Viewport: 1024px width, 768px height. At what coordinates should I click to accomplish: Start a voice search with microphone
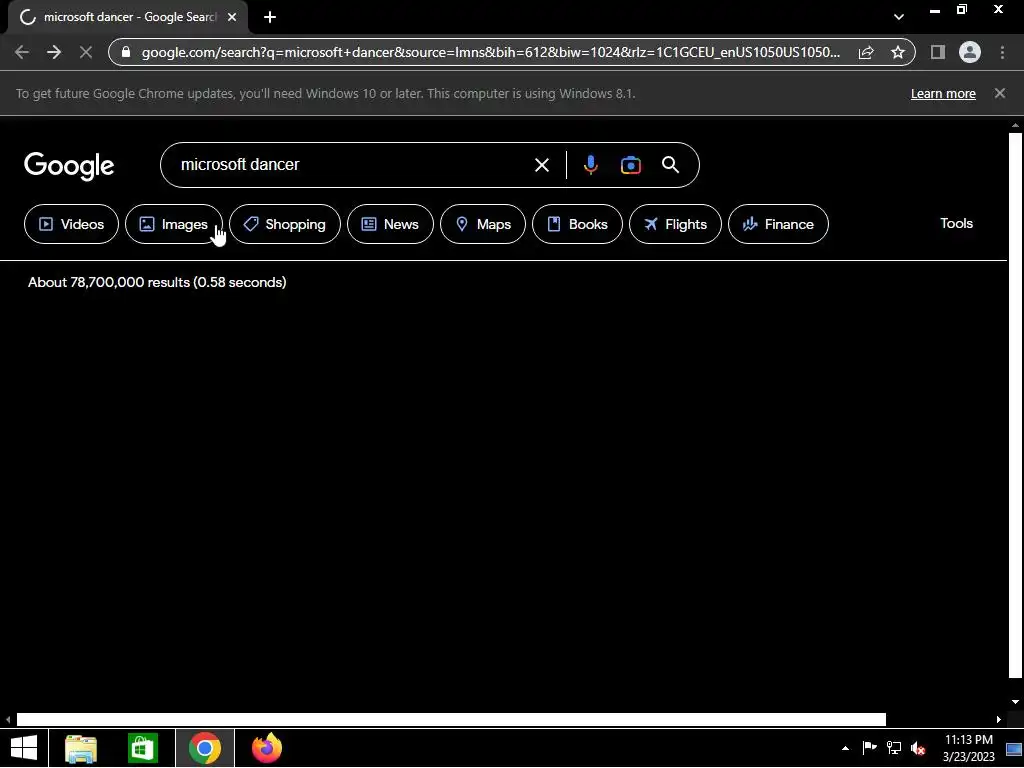click(590, 165)
